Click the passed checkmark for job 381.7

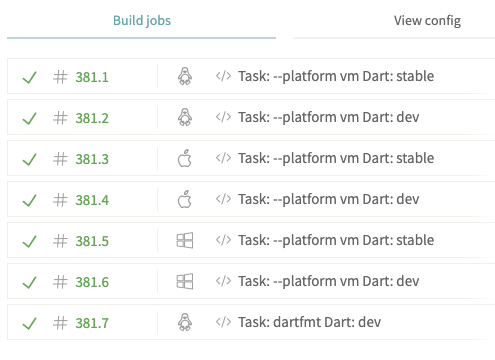tap(29, 323)
